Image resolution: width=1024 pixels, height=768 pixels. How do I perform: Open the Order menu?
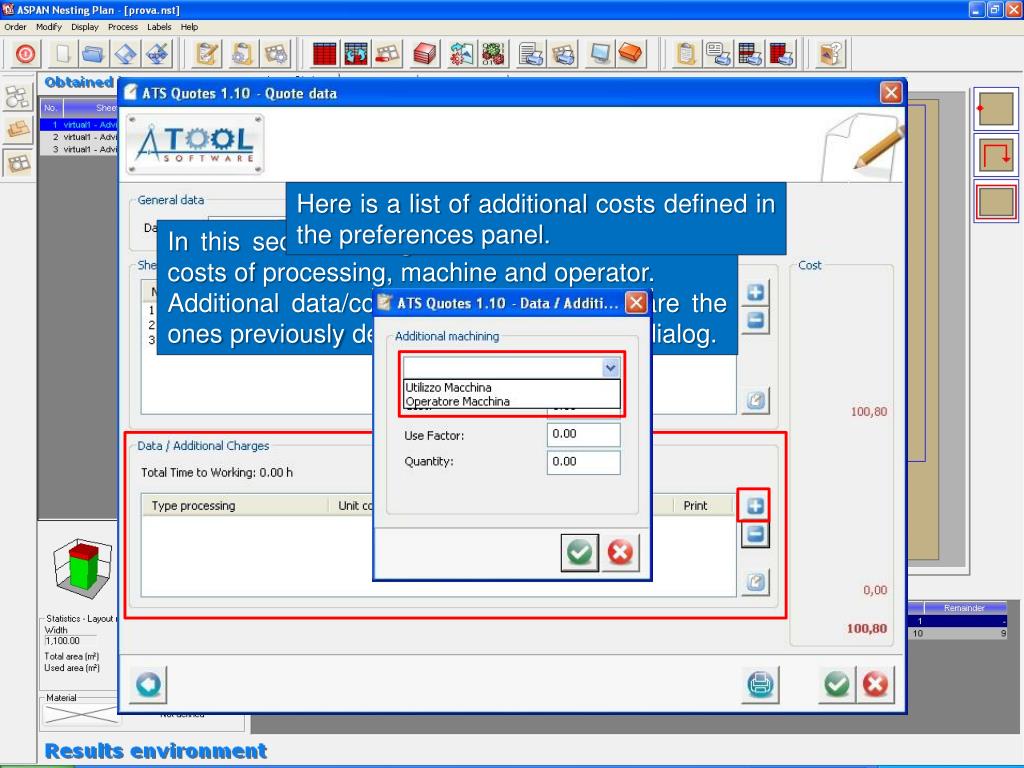pos(15,27)
